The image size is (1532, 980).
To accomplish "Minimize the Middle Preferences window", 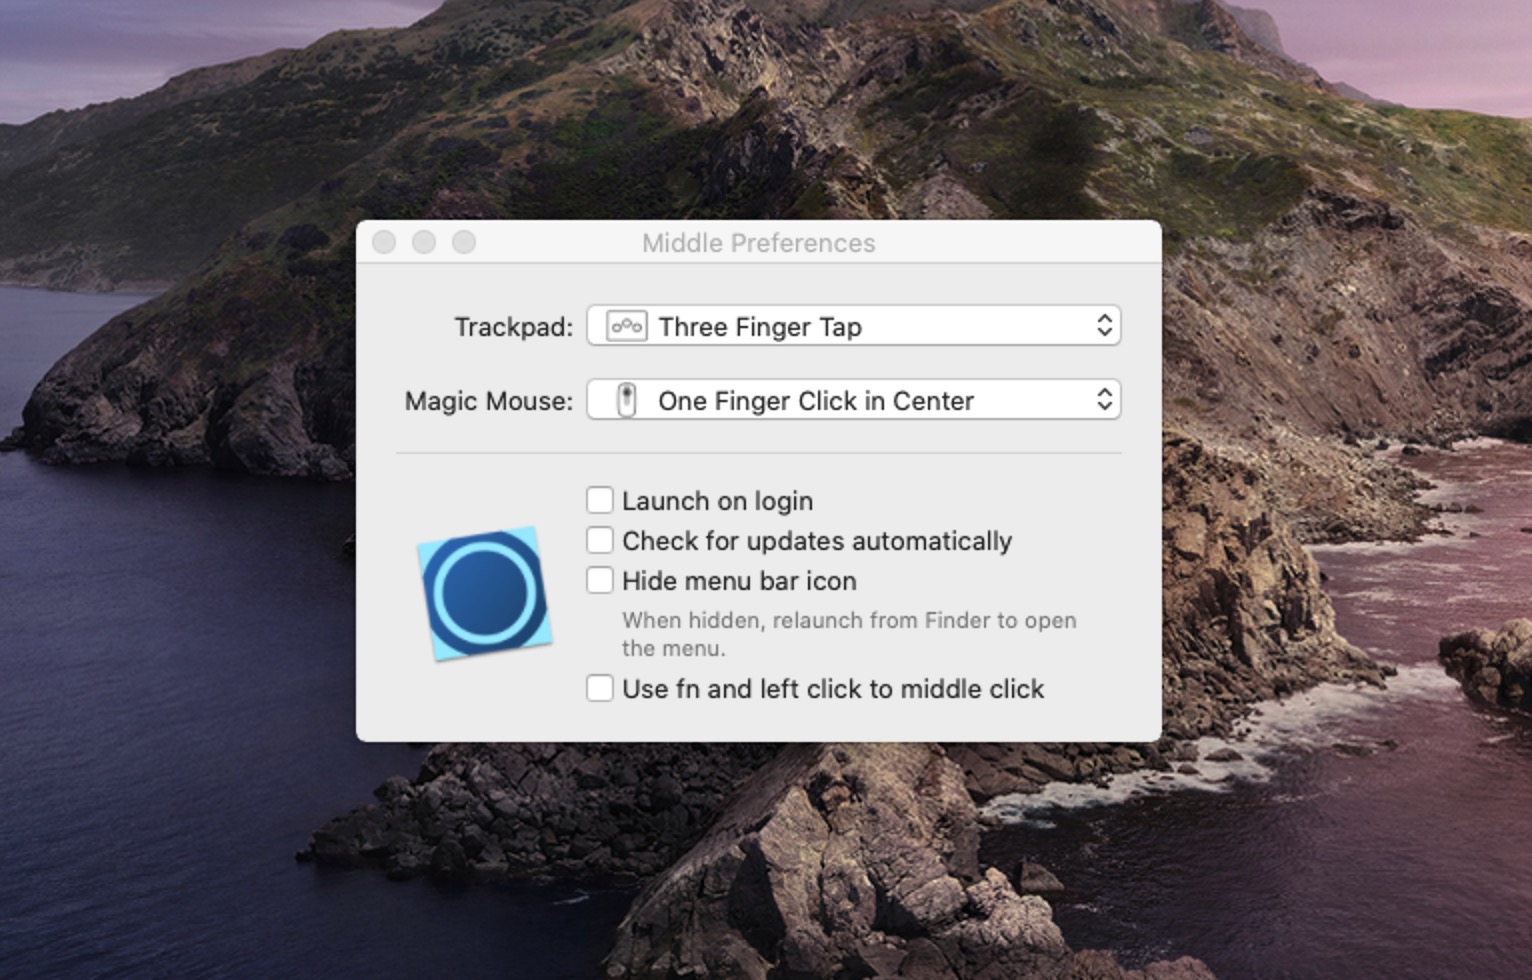I will pyautogui.click(x=424, y=242).
